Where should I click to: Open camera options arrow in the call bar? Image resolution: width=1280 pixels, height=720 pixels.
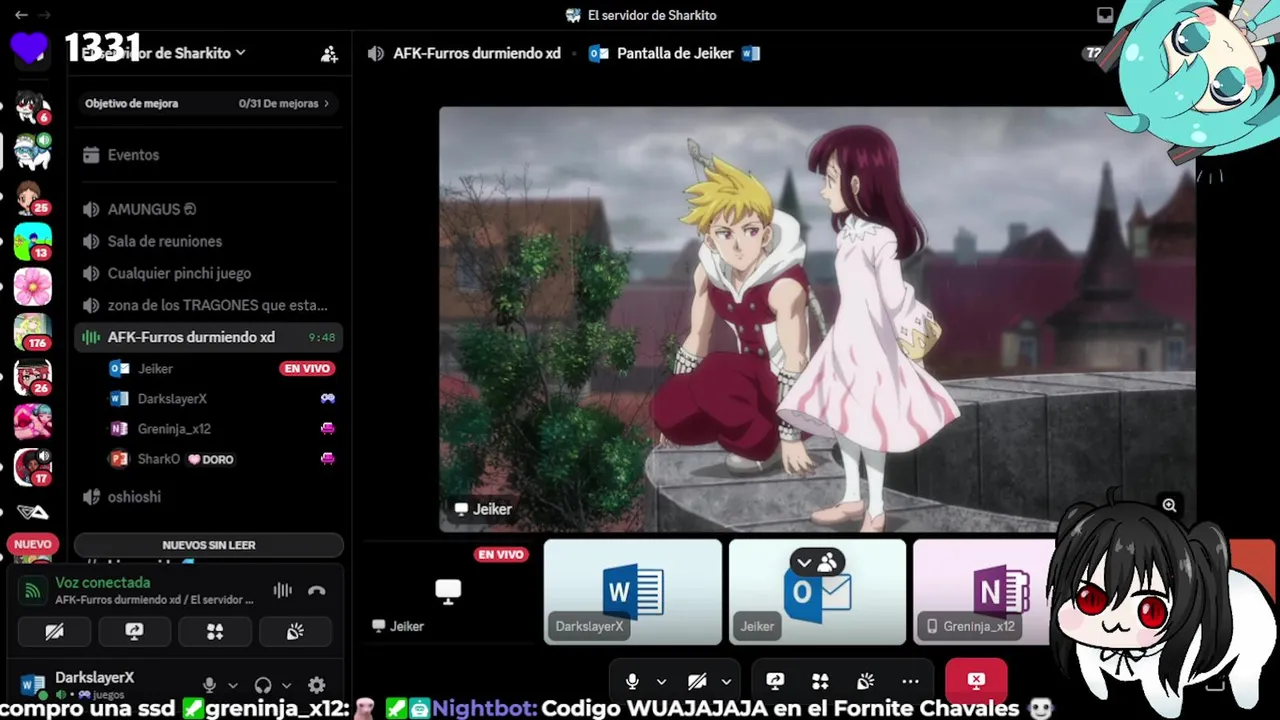click(x=726, y=681)
